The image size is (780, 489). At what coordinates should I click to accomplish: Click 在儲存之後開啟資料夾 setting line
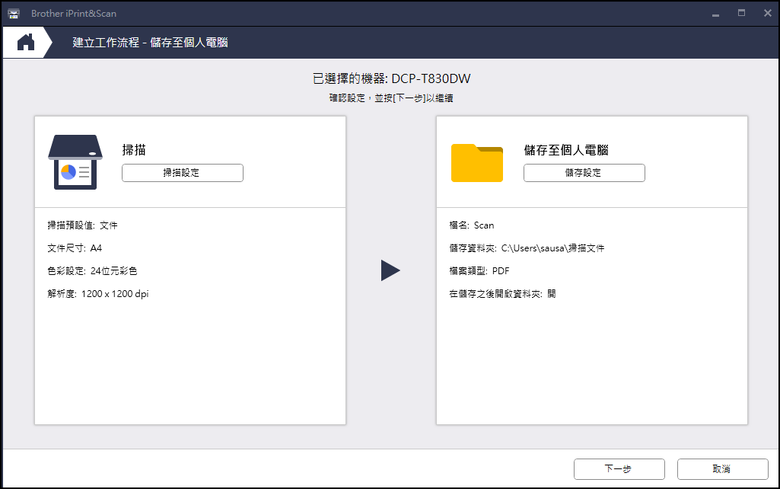click(x=502, y=293)
